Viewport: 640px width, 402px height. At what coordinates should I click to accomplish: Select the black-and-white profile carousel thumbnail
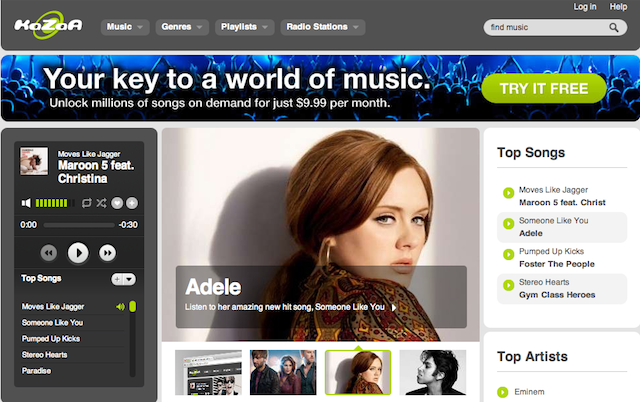pyautogui.click(x=433, y=372)
